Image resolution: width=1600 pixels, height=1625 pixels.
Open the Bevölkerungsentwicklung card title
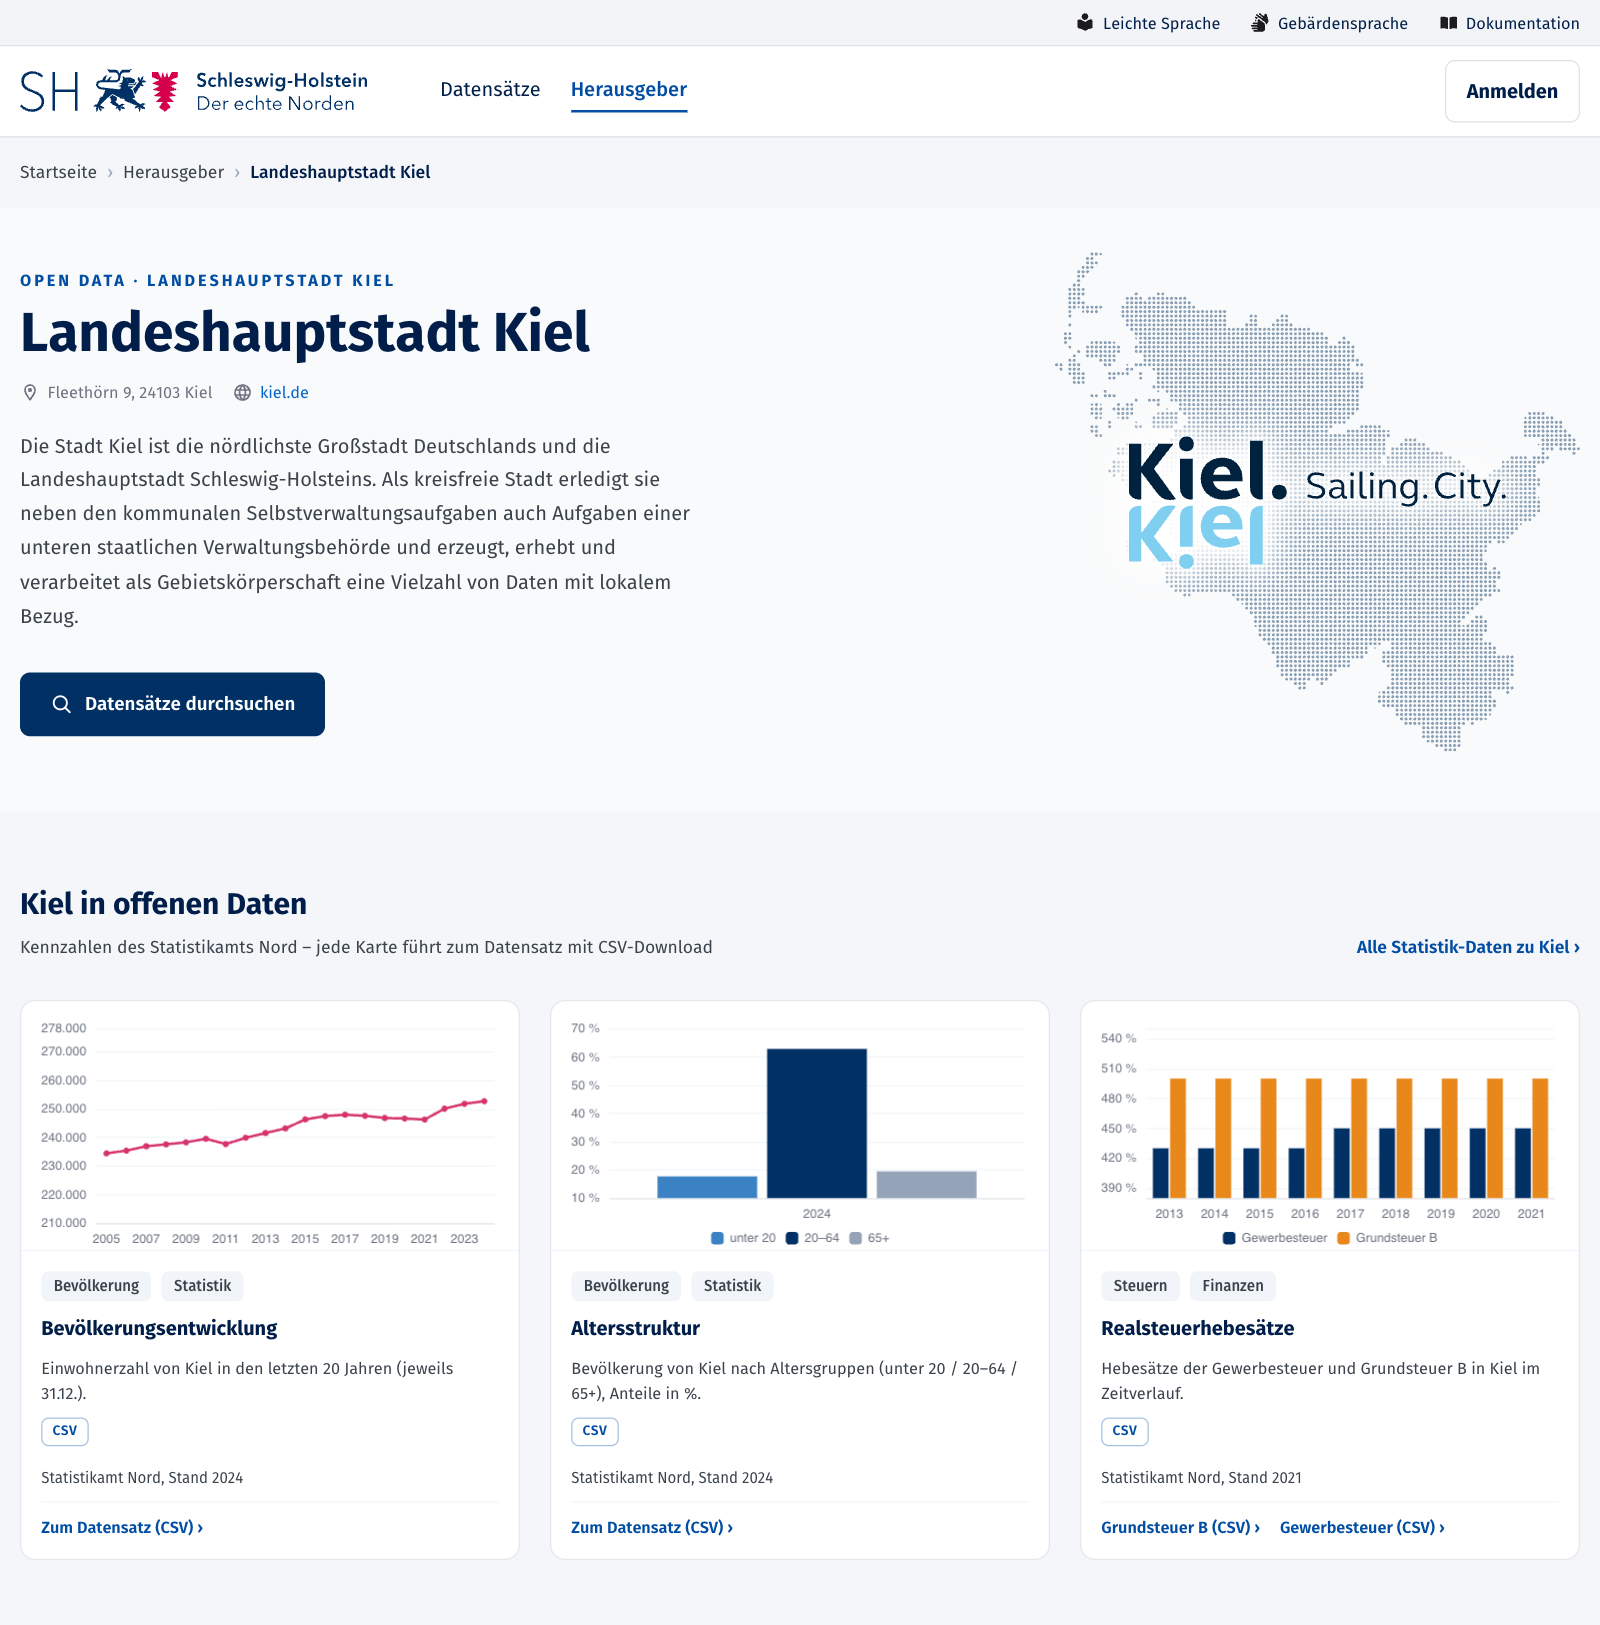(159, 1328)
